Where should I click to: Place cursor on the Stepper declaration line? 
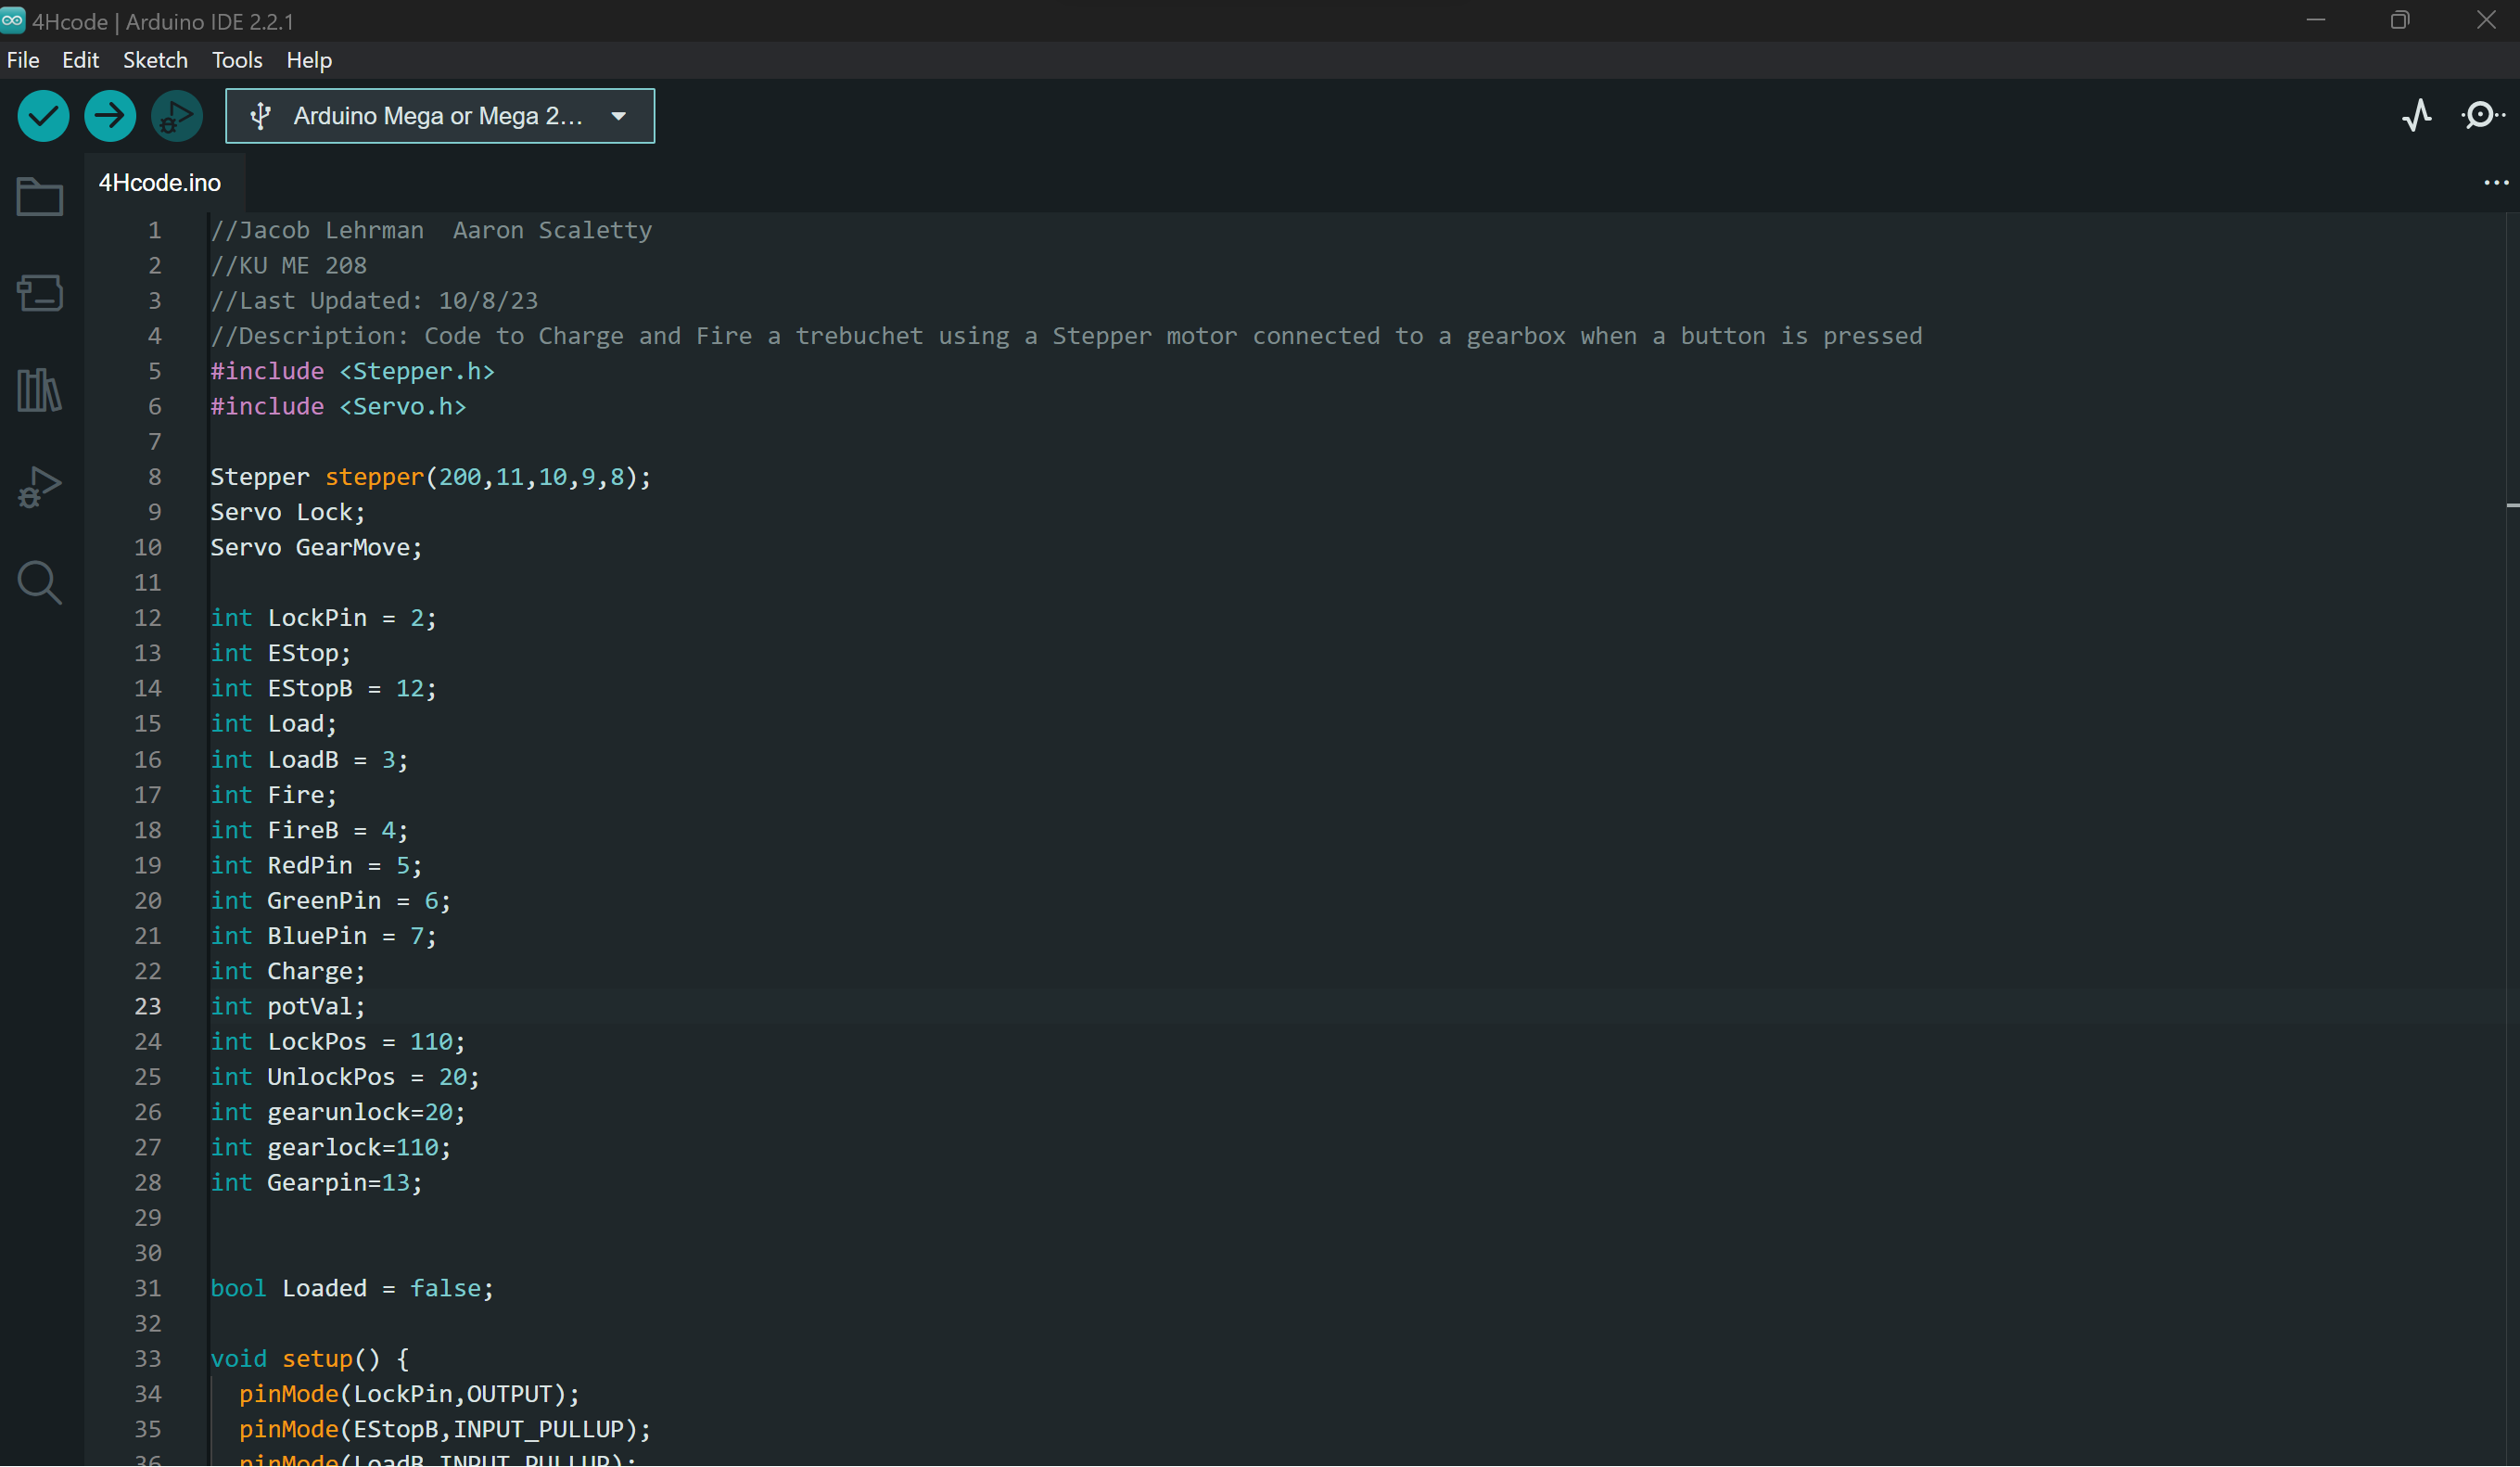tap(430, 477)
